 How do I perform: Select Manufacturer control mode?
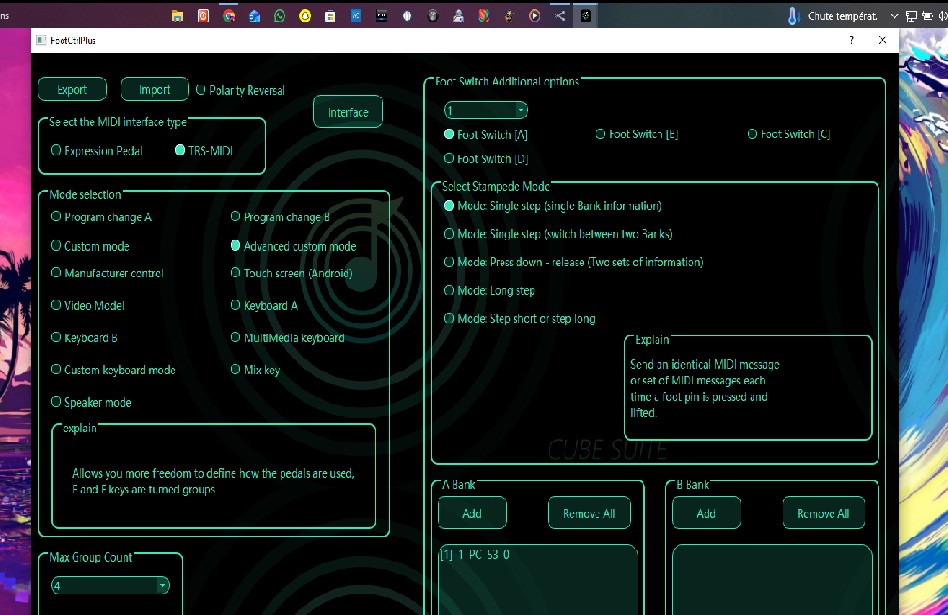coord(107,273)
